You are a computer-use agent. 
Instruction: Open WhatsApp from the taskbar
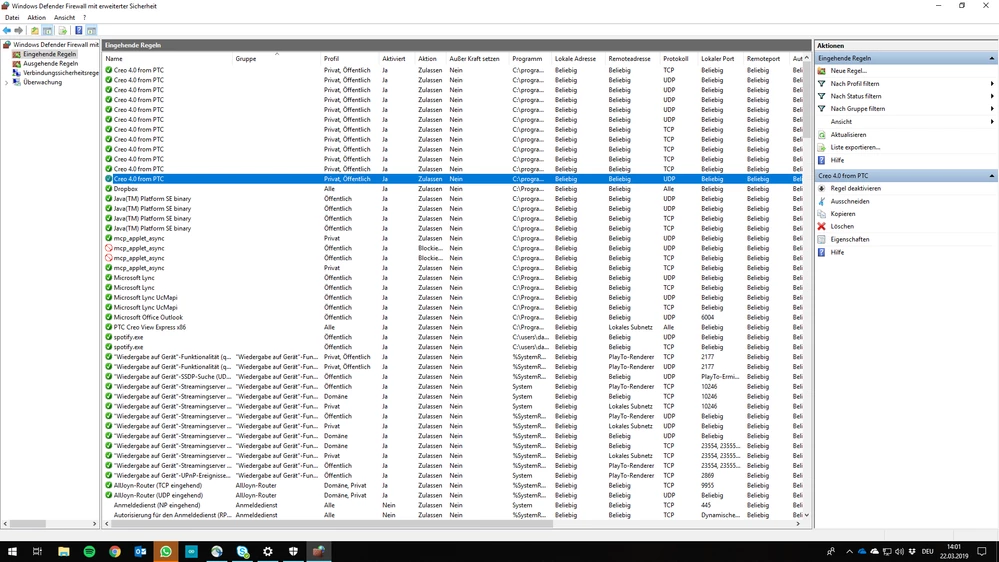point(166,551)
